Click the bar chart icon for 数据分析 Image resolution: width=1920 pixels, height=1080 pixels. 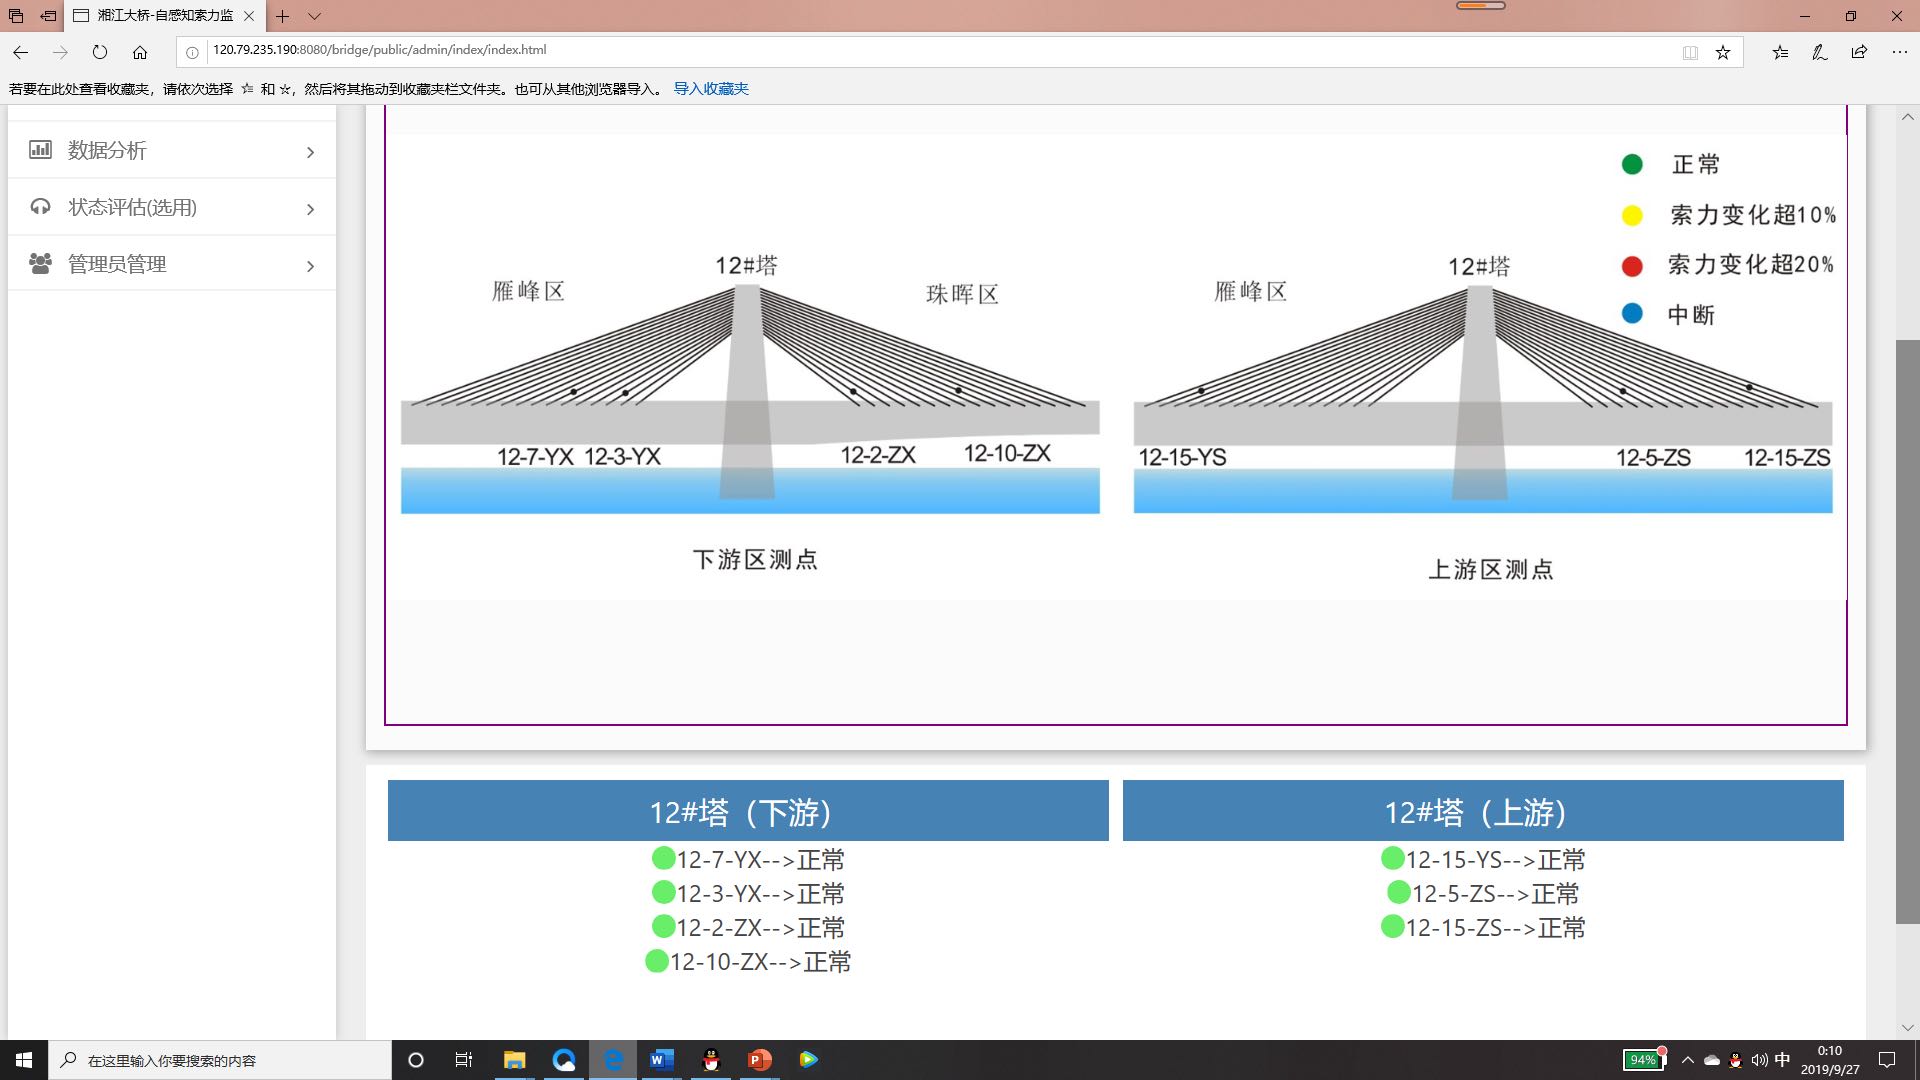40,150
